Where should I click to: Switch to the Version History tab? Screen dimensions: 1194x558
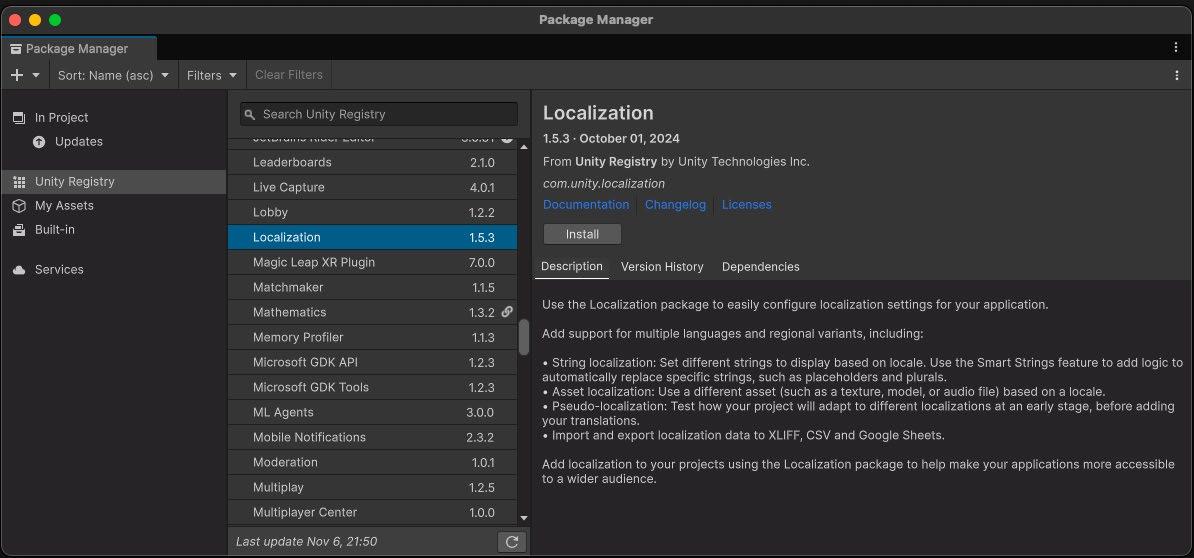click(662, 266)
